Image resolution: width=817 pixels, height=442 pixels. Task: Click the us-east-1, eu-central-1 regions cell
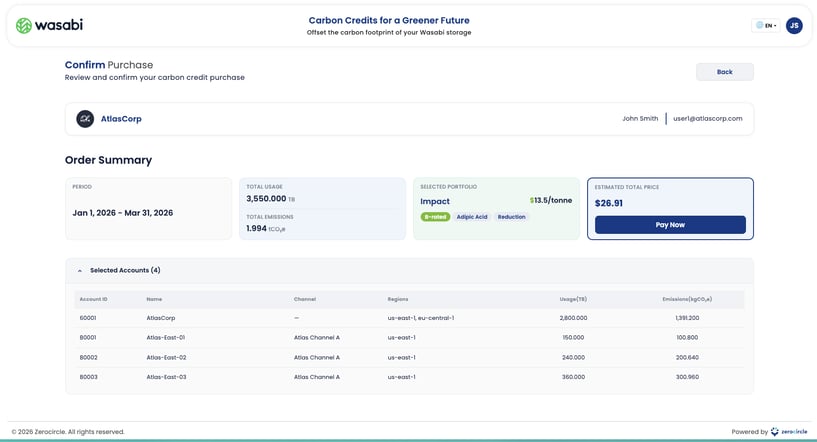point(420,318)
